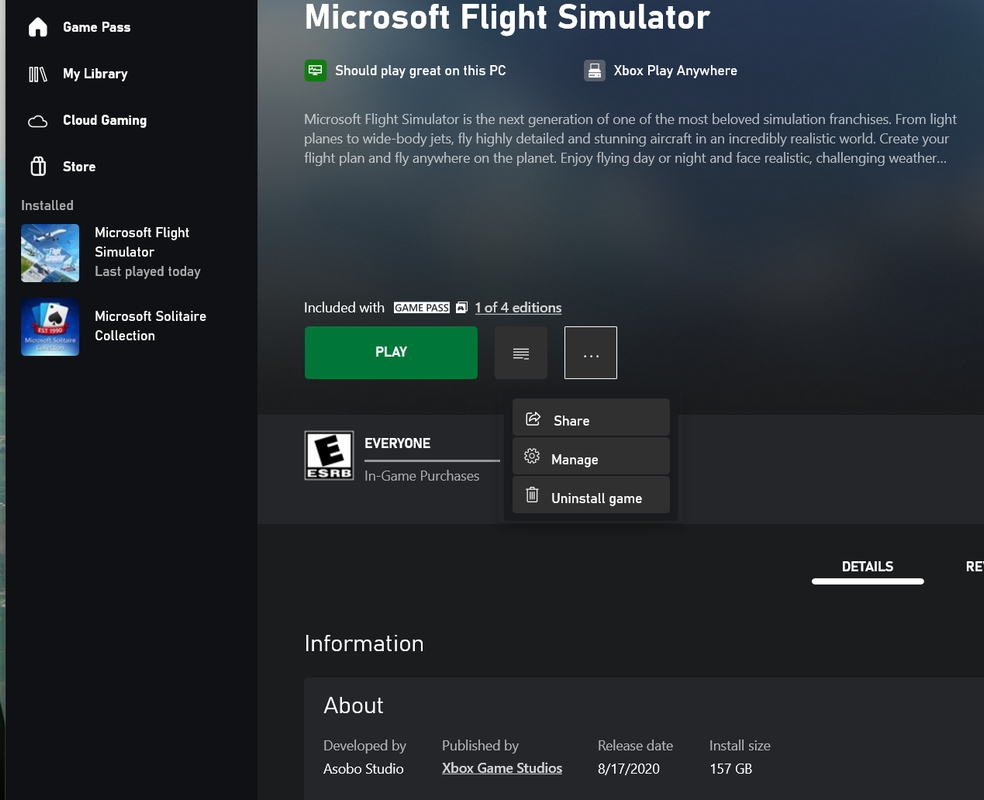Click the Store bag icon

[38, 166]
